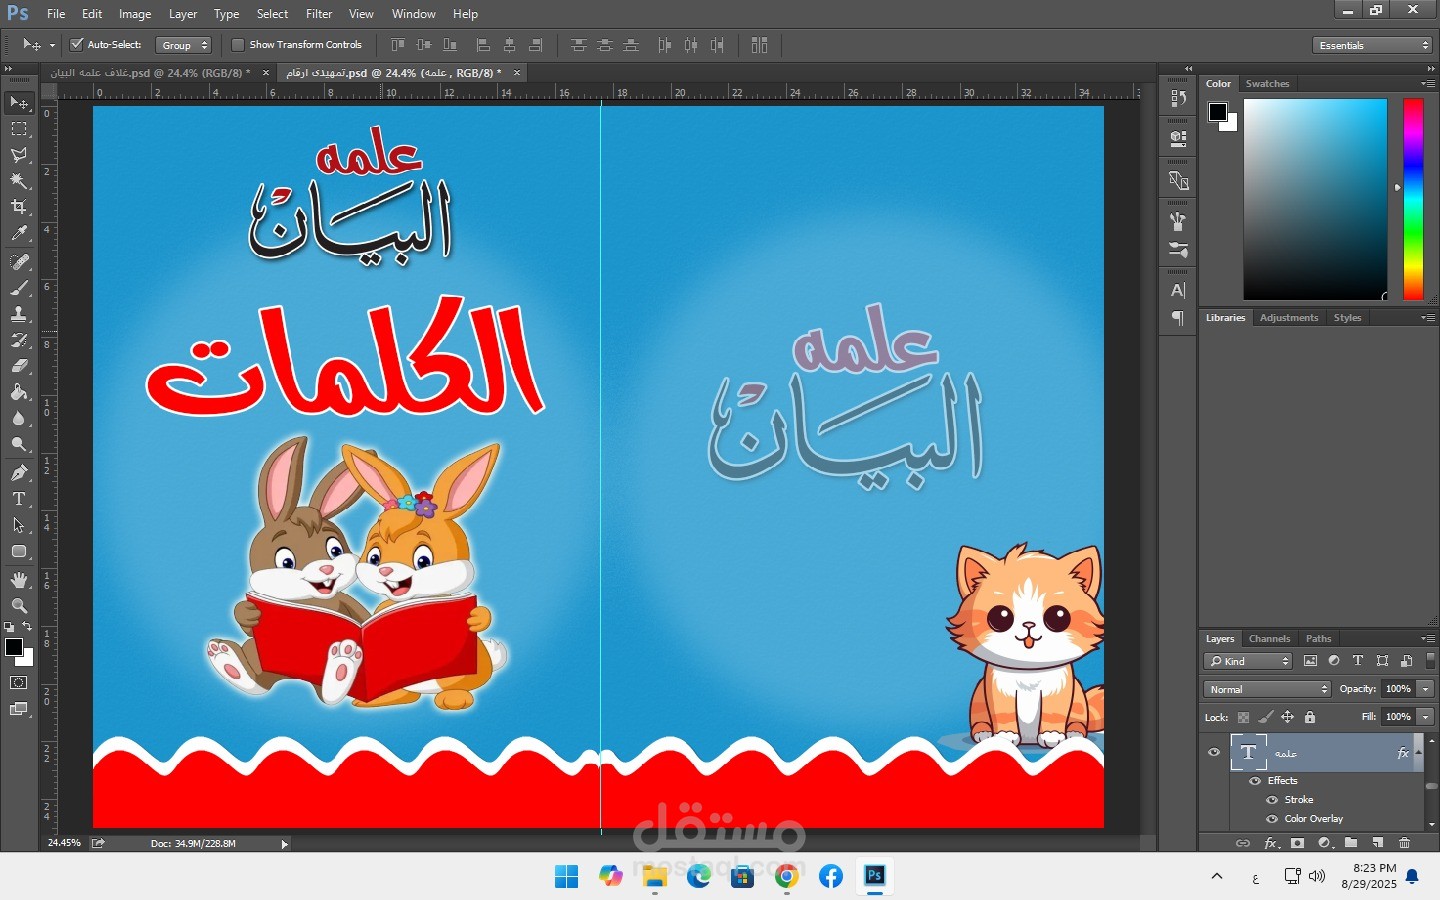Open Photoshop from the Windows taskbar

click(x=875, y=876)
